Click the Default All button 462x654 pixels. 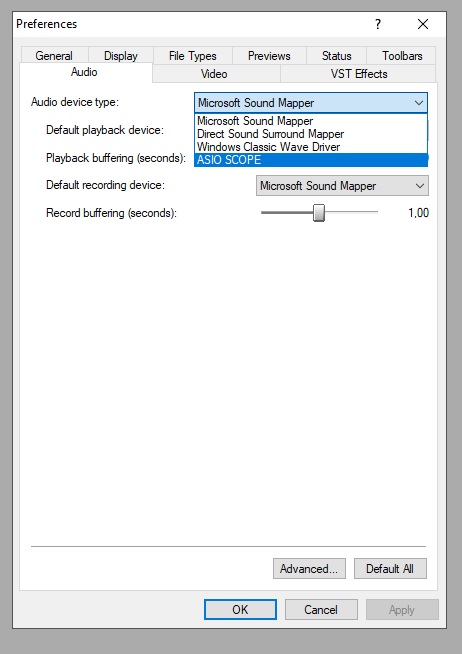click(390, 568)
